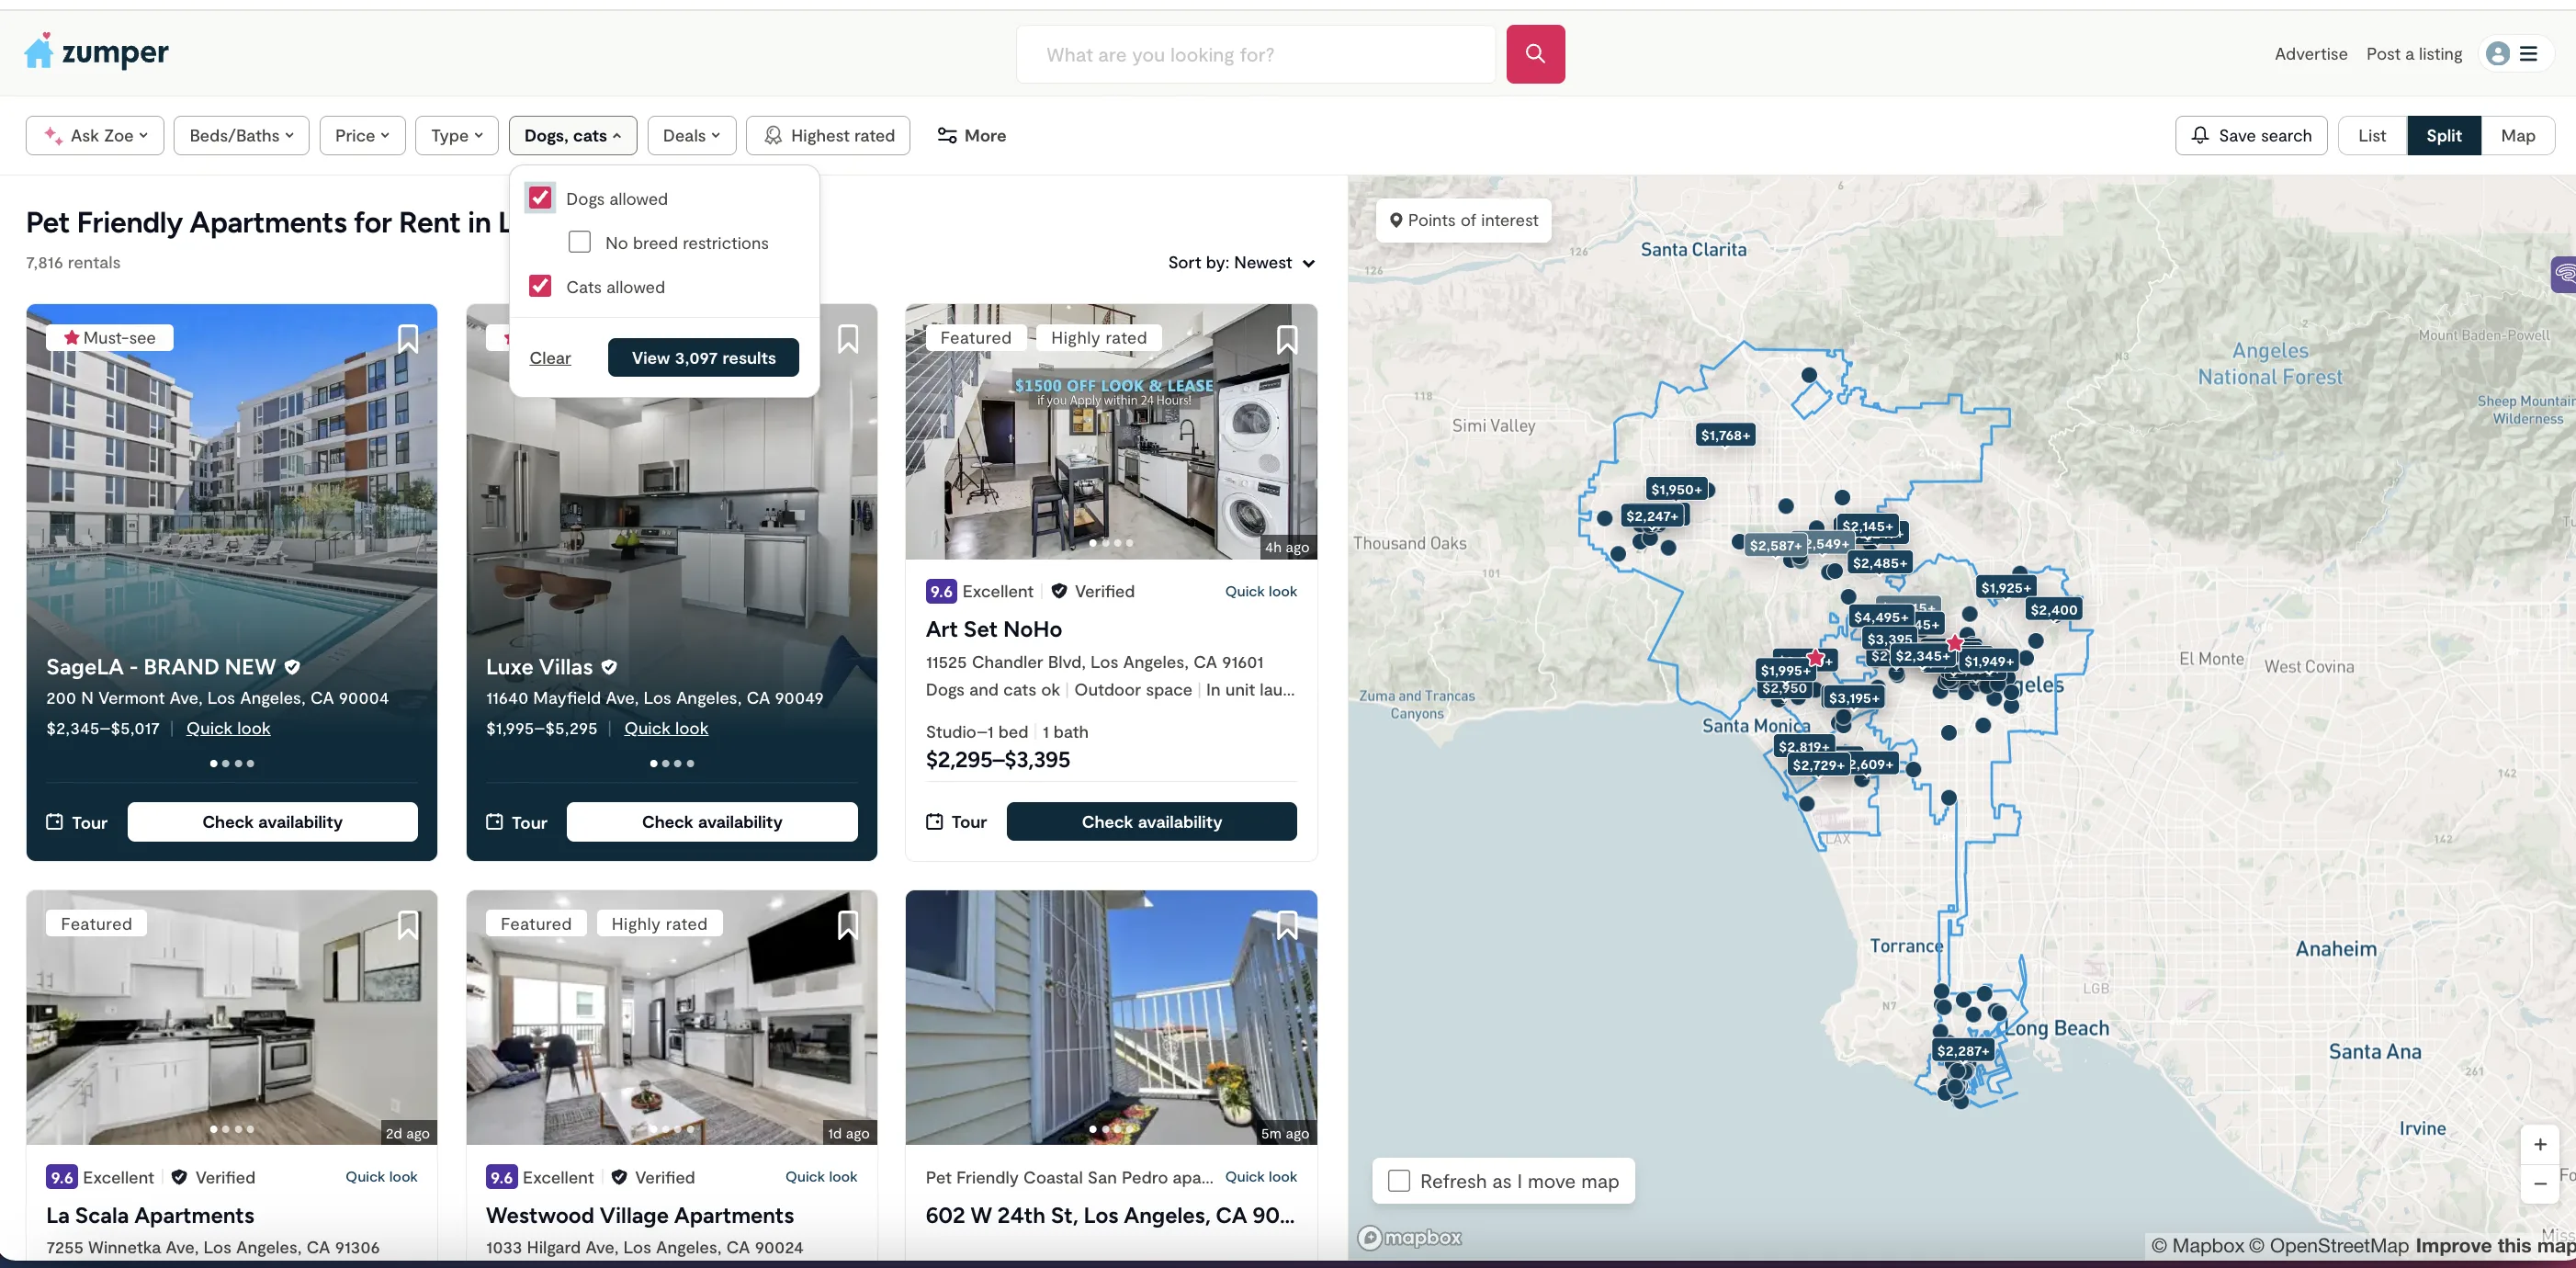Expand the Ask Zoe dropdown
This screenshot has width=2576, height=1268.
tap(95, 135)
